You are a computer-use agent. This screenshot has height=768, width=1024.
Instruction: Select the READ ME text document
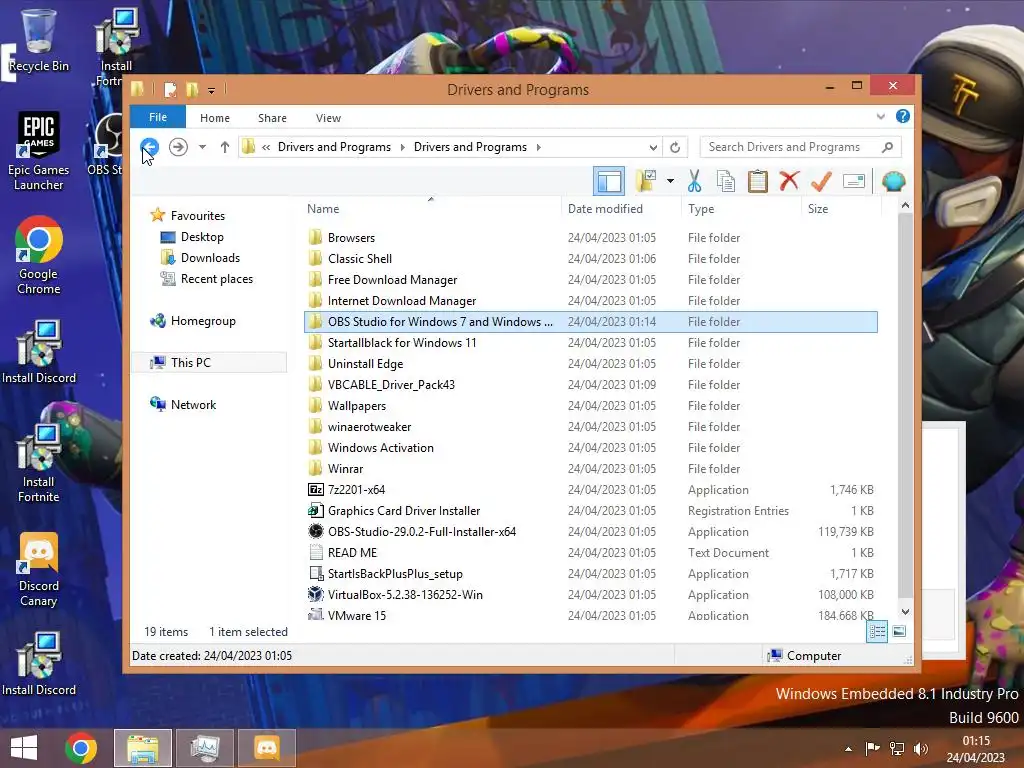(590, 552)
